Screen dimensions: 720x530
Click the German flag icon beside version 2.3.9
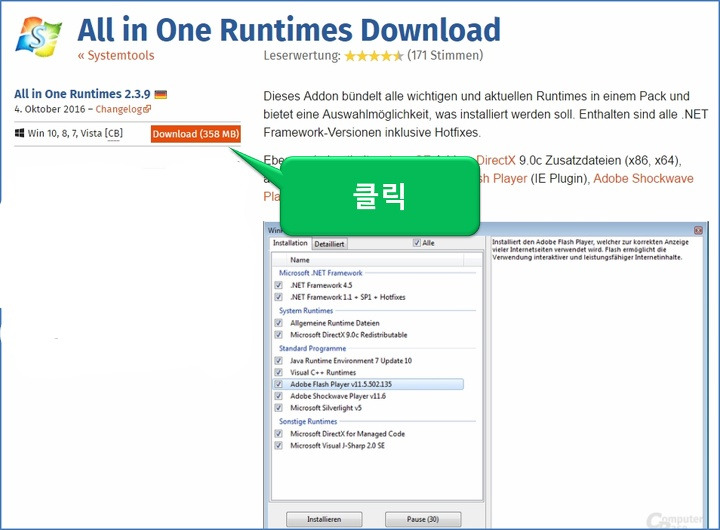(161, 95)
